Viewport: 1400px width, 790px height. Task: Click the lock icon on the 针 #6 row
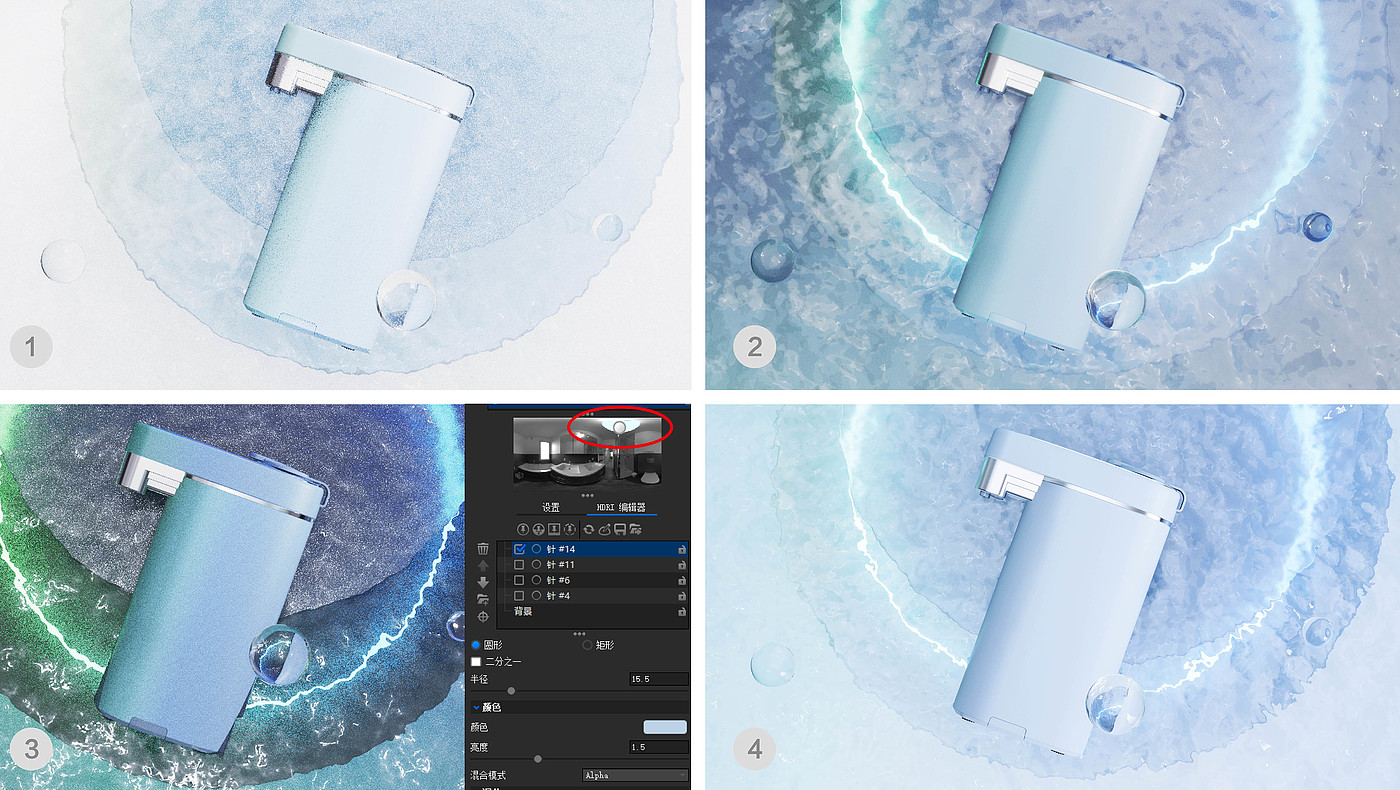[682, 581]
